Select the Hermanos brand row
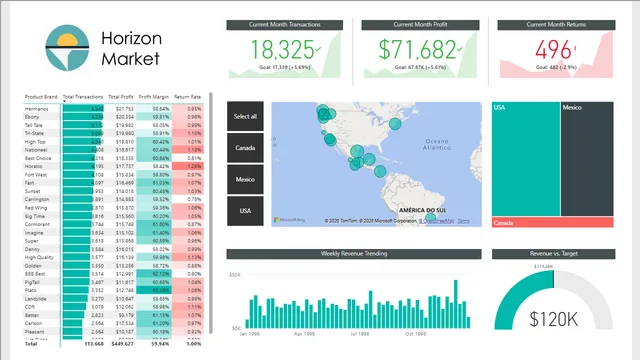Viewport: 640px width, 360px height. click(113, 109)
